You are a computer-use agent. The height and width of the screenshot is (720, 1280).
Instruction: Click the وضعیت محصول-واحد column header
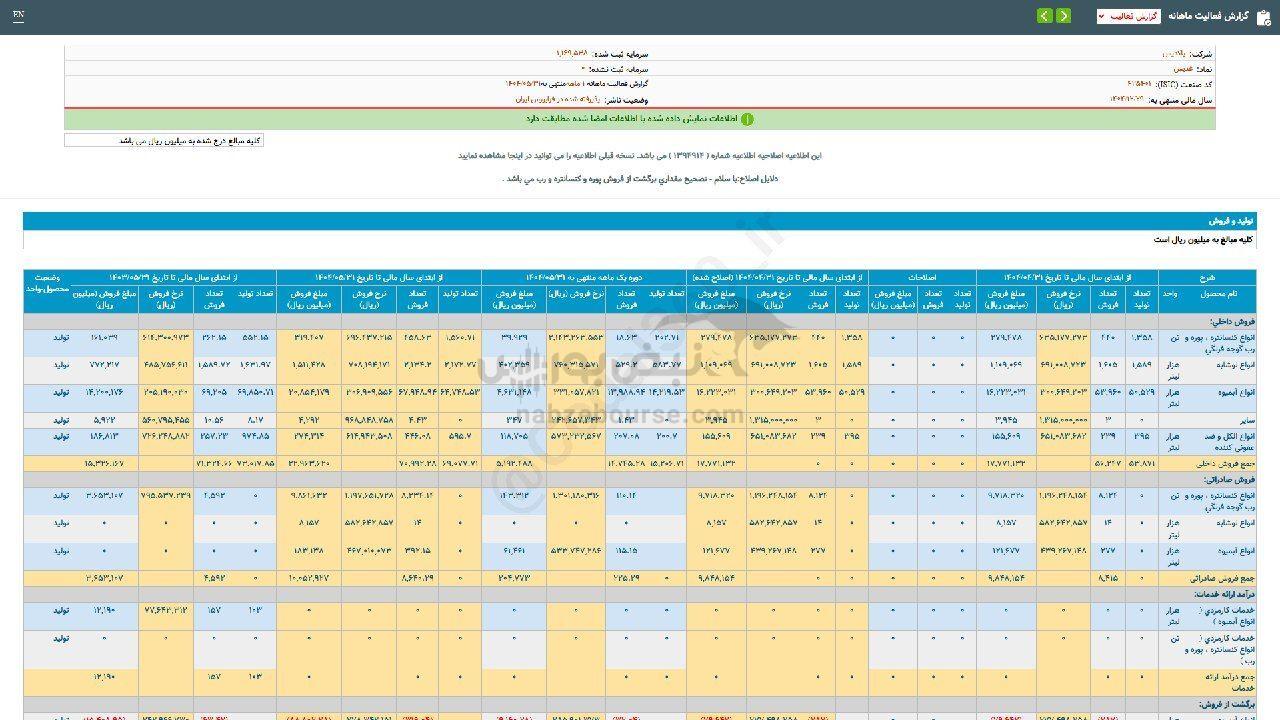point(47,283)
